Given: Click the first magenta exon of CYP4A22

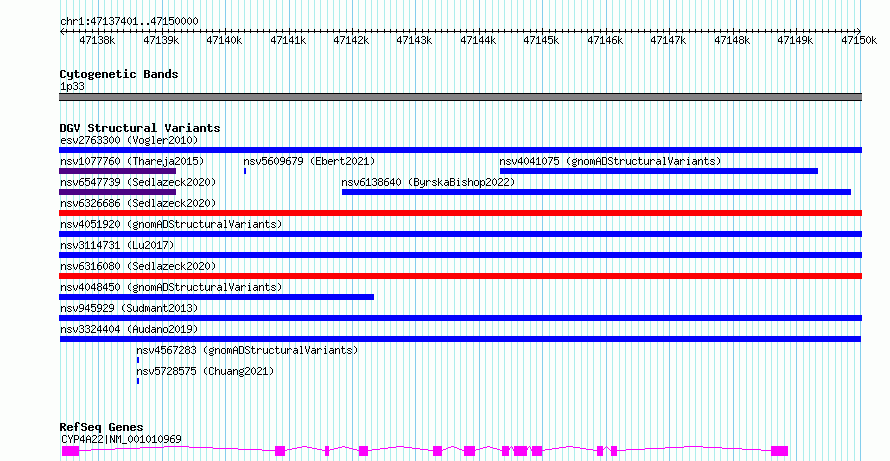Looking at the screenshot, I should [70, 451].
